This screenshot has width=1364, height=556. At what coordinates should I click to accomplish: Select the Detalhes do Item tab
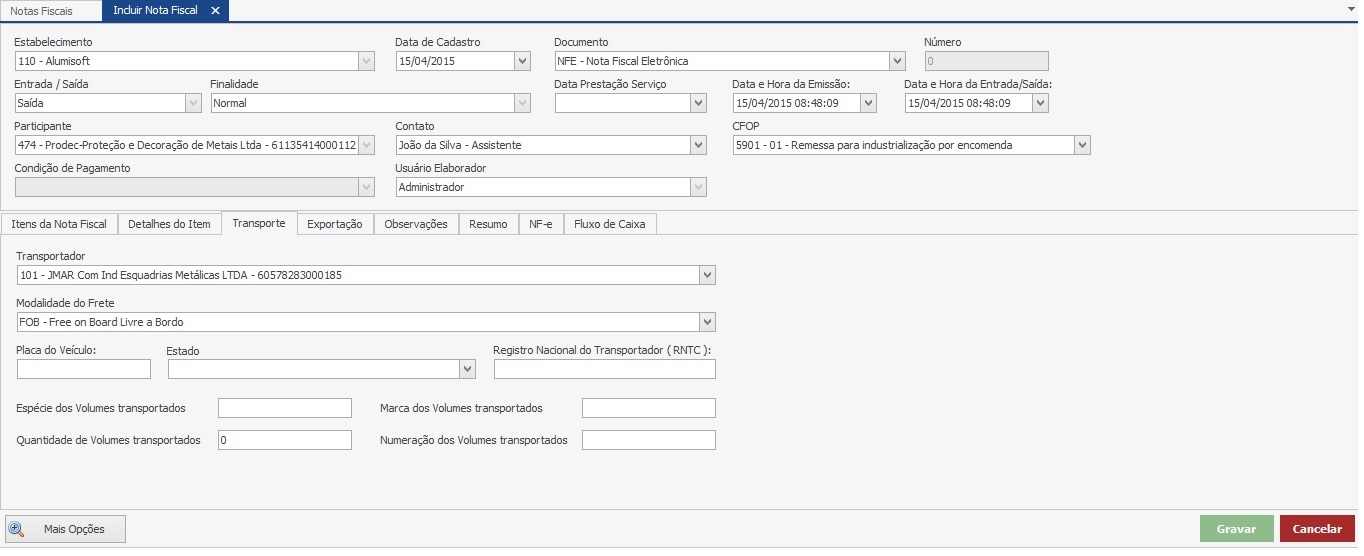(169, 224)
